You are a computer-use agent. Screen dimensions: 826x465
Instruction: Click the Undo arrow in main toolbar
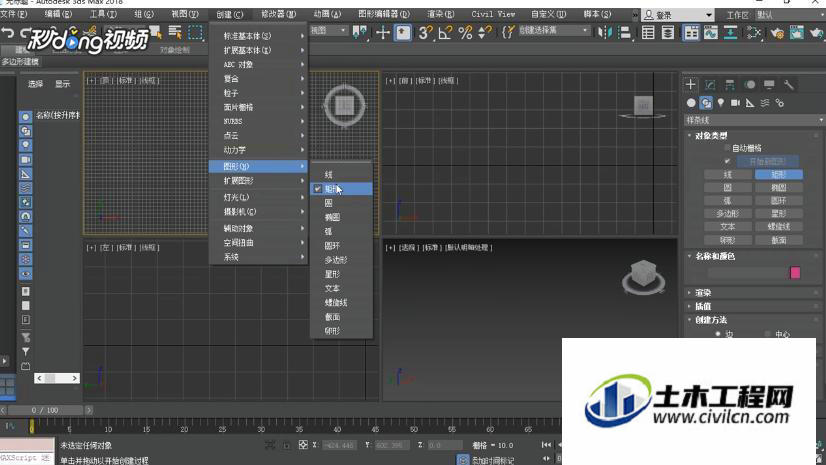pos(7,33)
